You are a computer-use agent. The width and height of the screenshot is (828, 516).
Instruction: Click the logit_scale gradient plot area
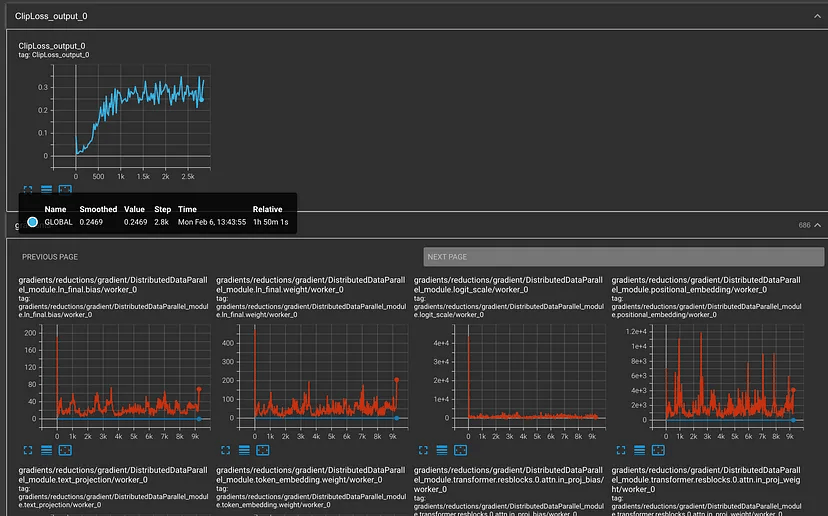529,376
